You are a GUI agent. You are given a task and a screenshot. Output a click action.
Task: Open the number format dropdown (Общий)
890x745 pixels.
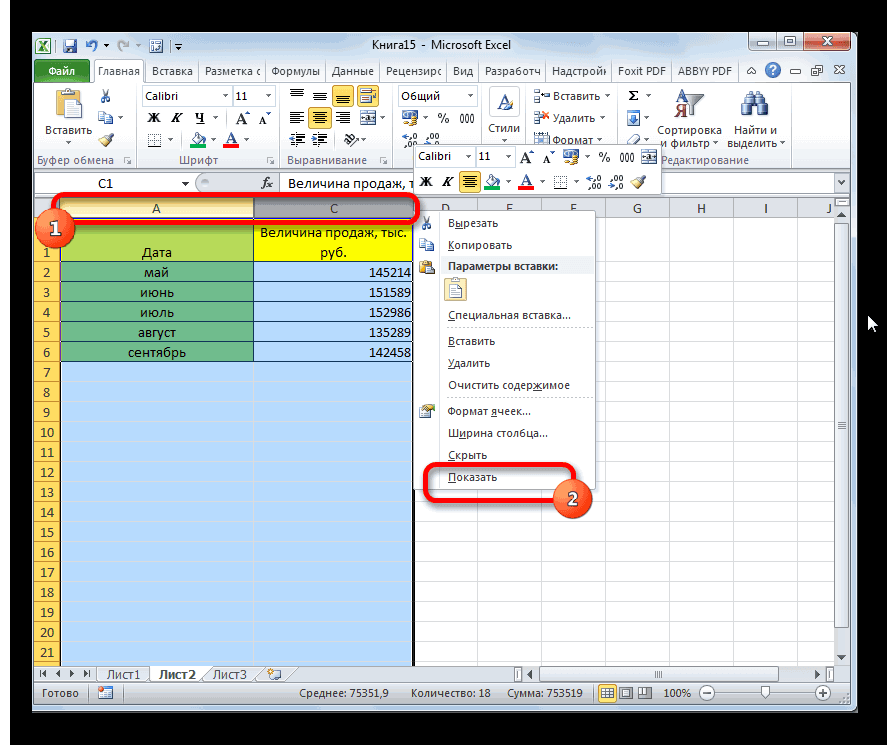coord(470,96)
